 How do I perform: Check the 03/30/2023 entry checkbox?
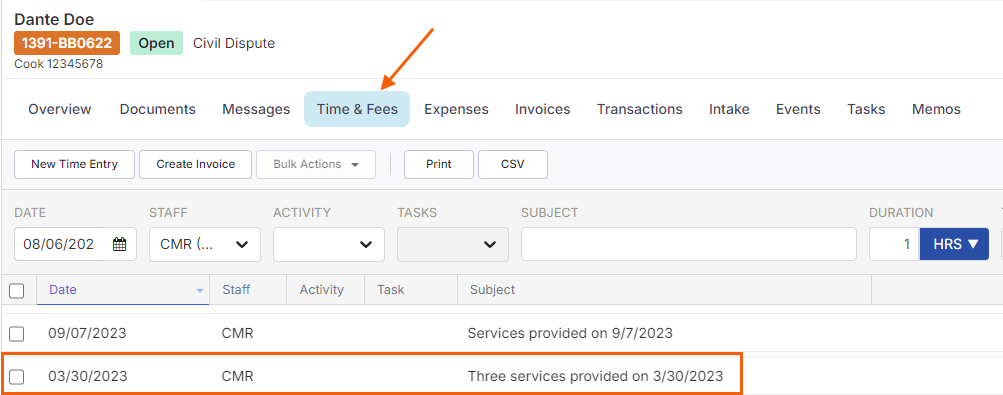point(17,377)
